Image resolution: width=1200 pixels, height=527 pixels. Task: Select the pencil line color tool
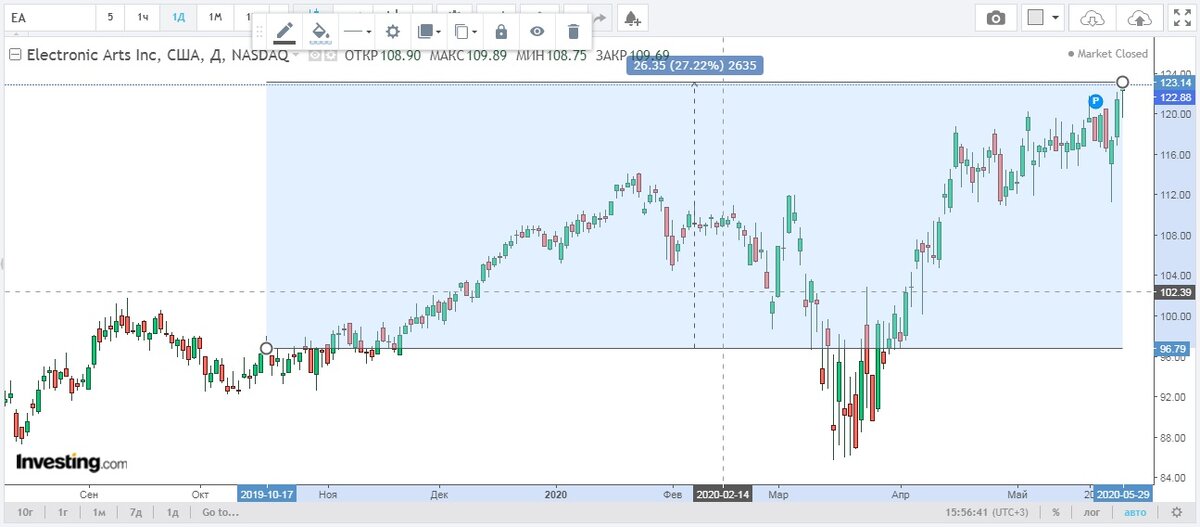285,31
